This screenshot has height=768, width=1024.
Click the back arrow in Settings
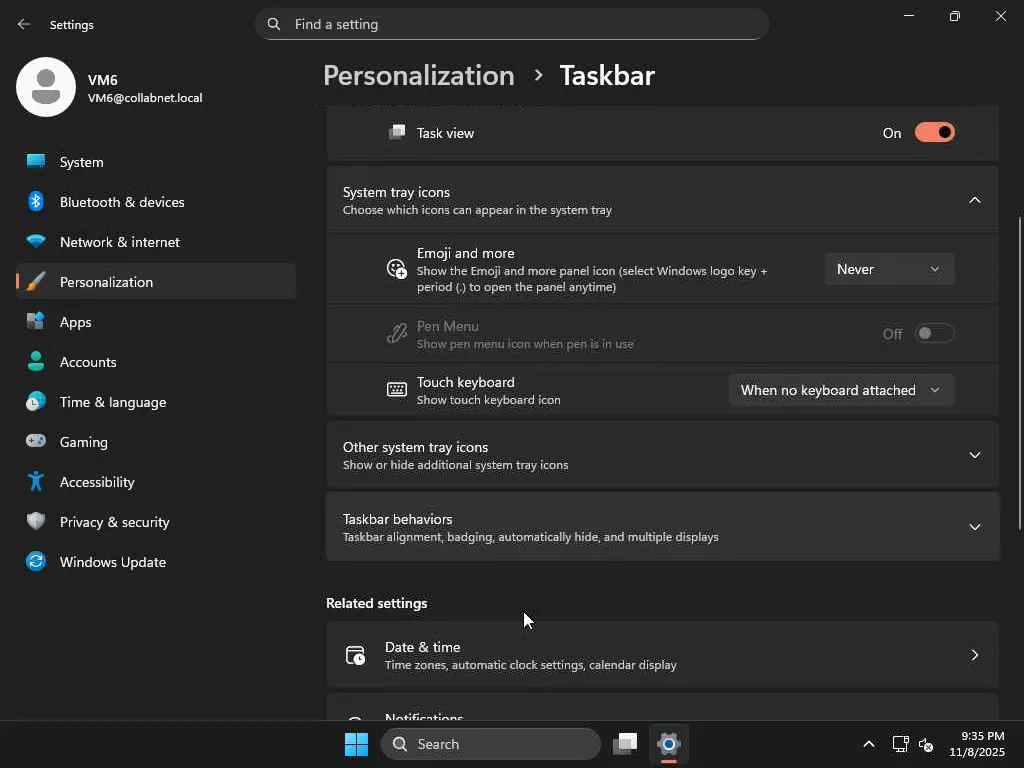coord(24,24)
